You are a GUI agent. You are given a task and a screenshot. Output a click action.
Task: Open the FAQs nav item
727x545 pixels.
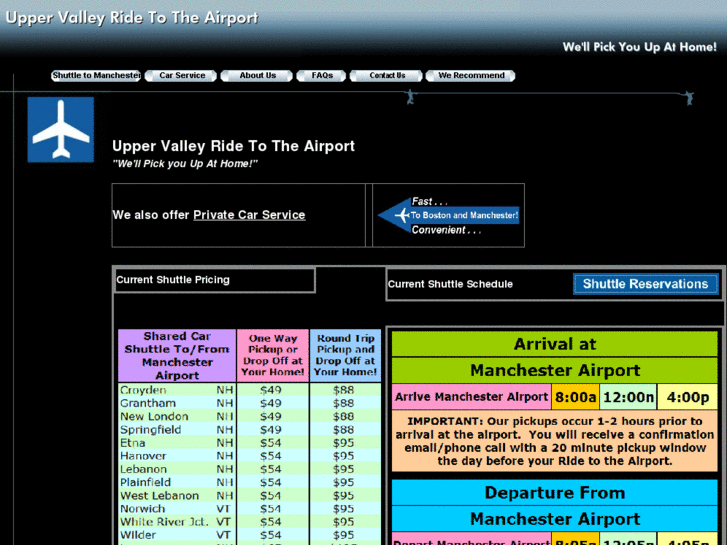(322, 76)
